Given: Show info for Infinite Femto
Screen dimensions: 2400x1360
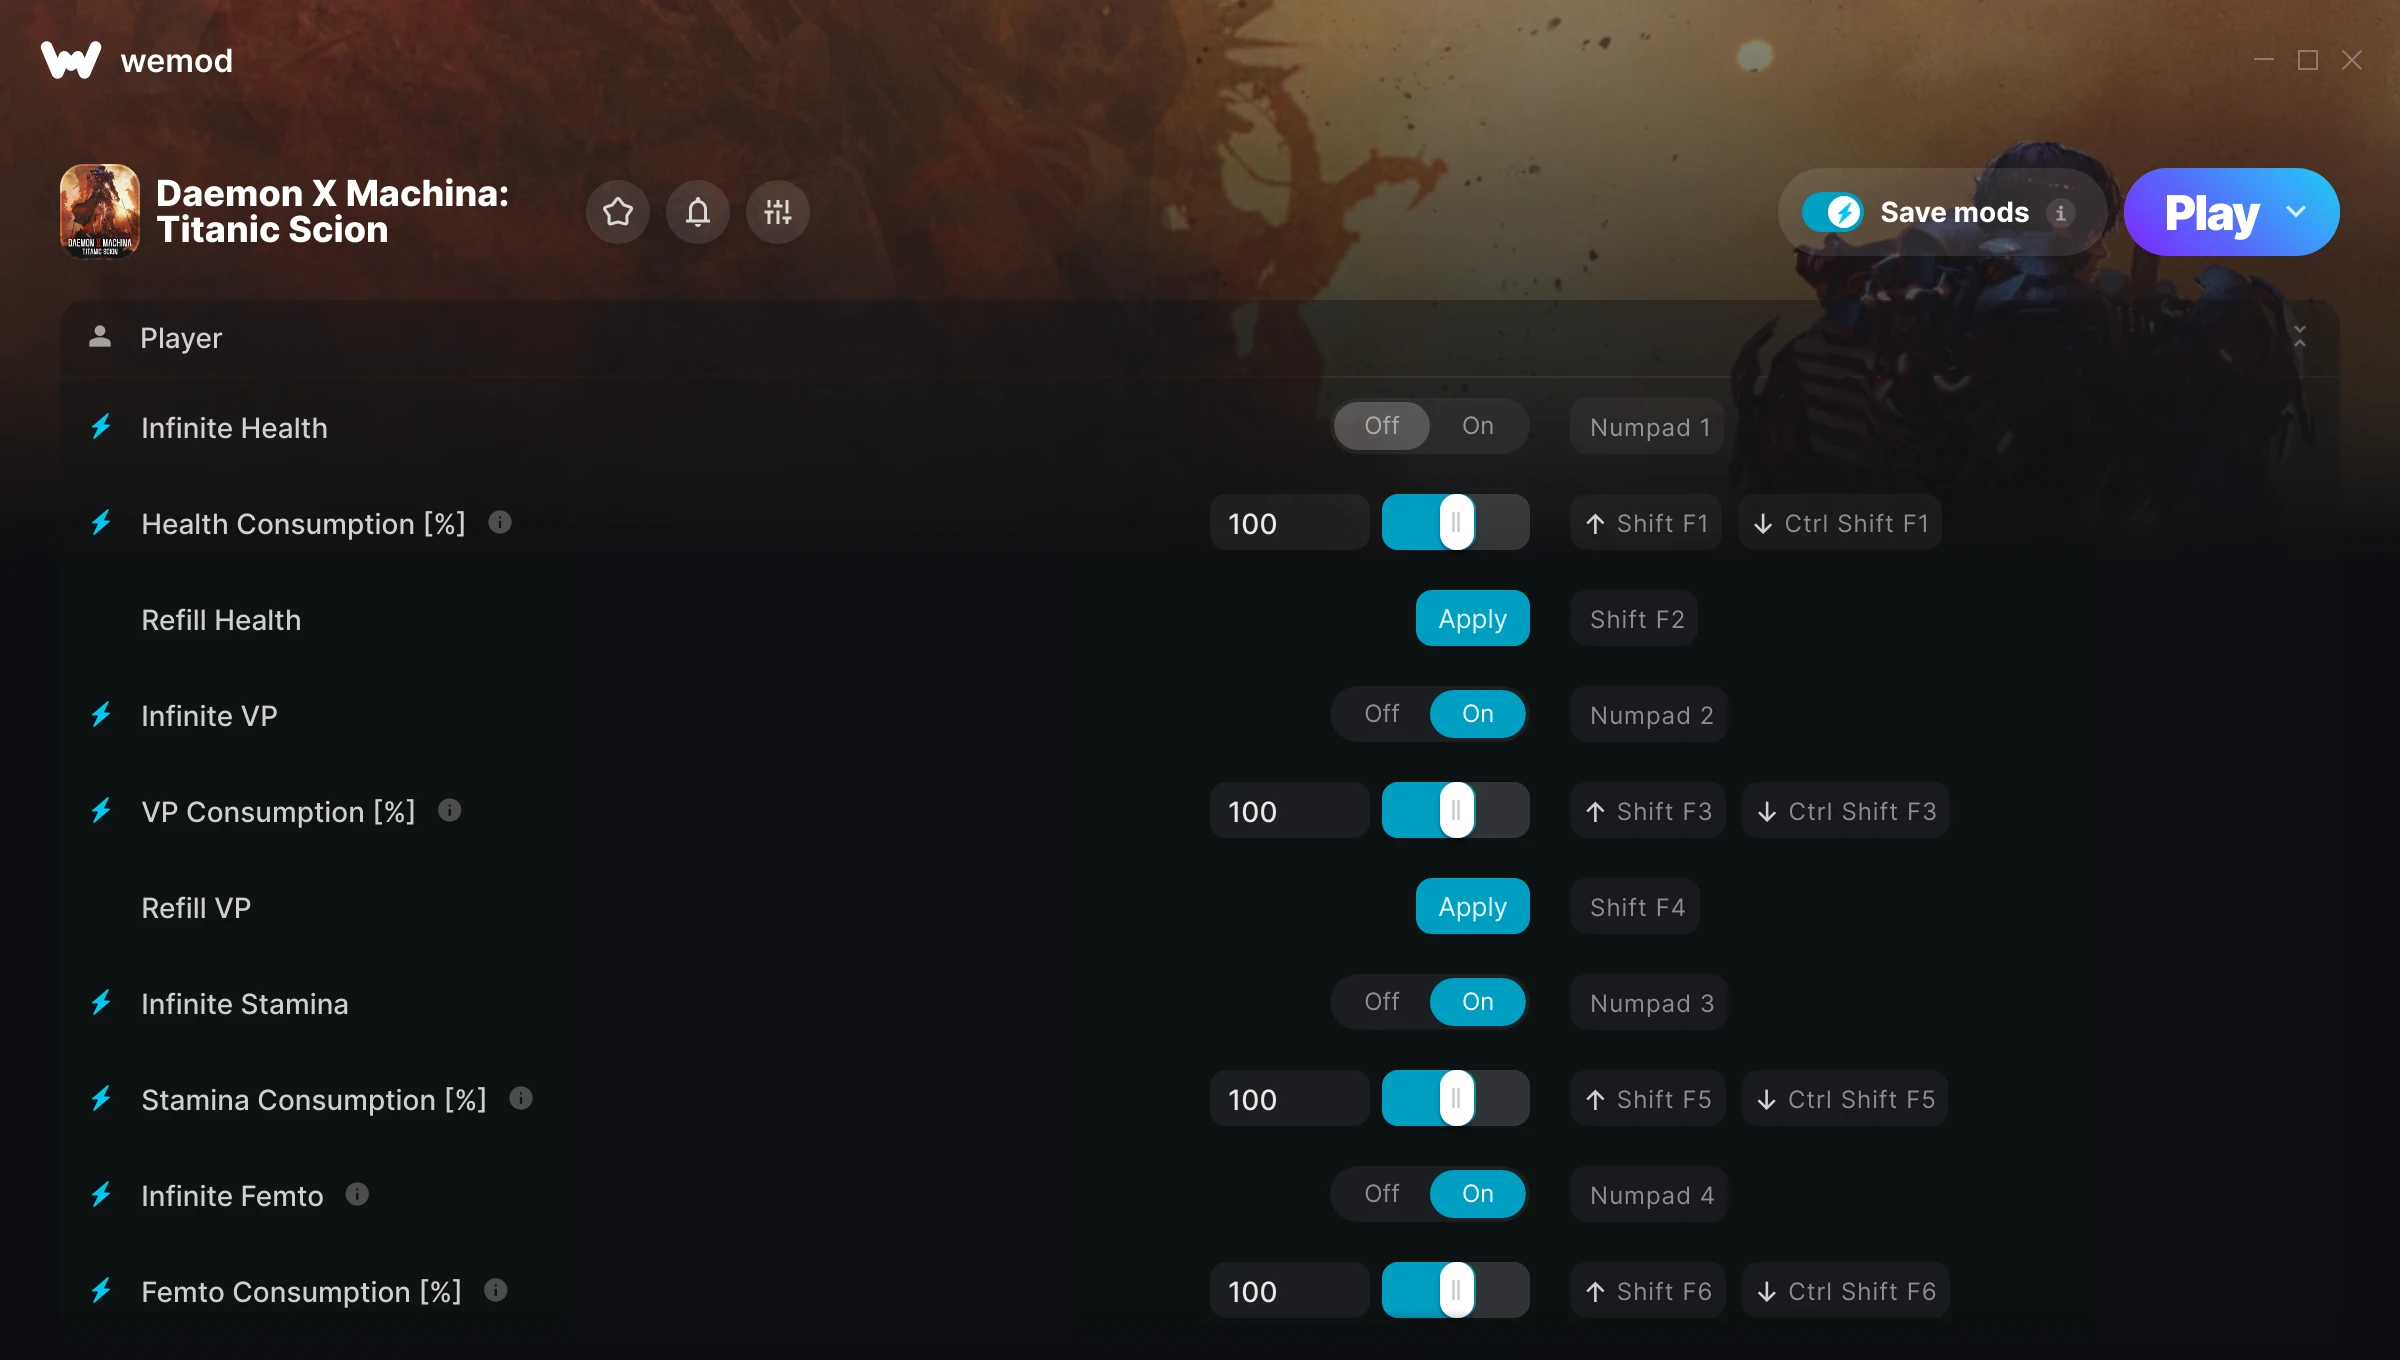Looking at the screenshot, I should (x=357, y=1194).
